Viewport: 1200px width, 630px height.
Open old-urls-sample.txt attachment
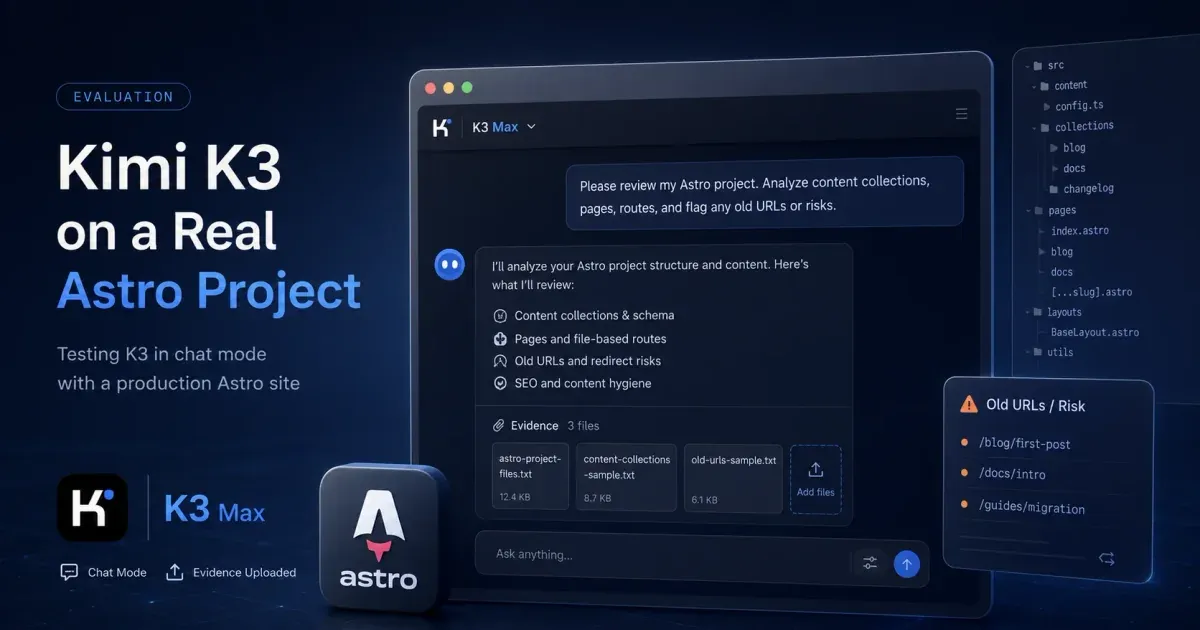coord(733,477)
